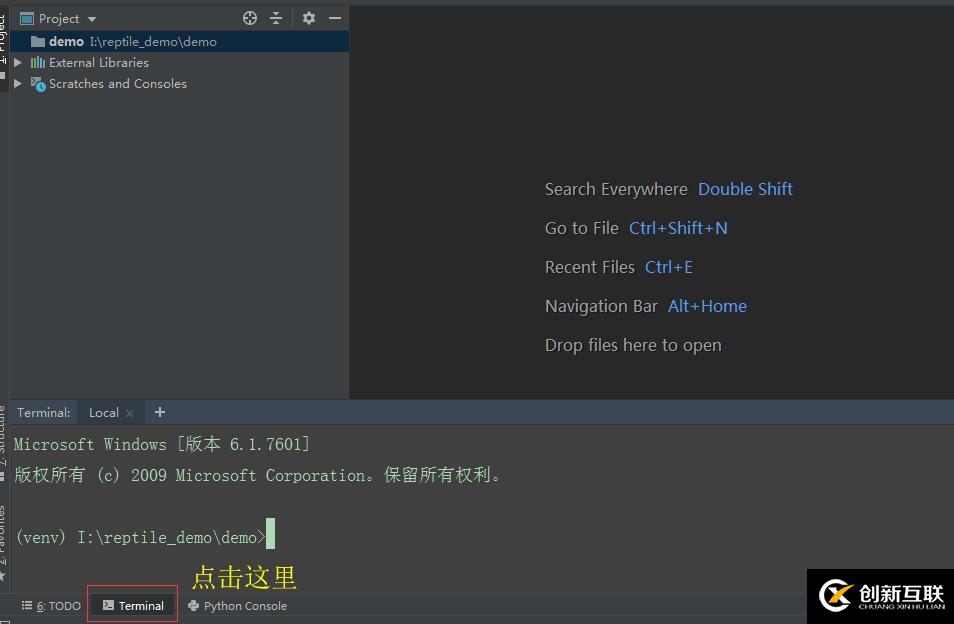Open Project panel settings gear

(x=308, y=18)
